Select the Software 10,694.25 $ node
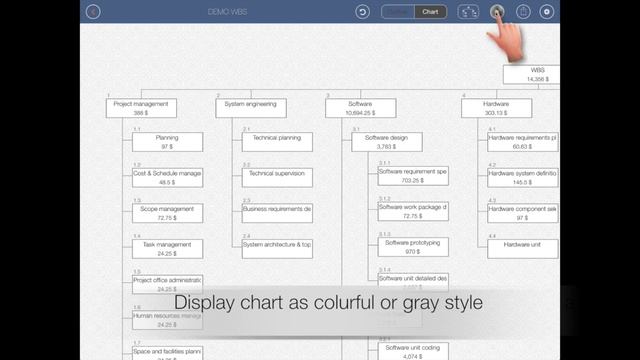This screenshot has height=360, width=640. click(x=360, y=108)
